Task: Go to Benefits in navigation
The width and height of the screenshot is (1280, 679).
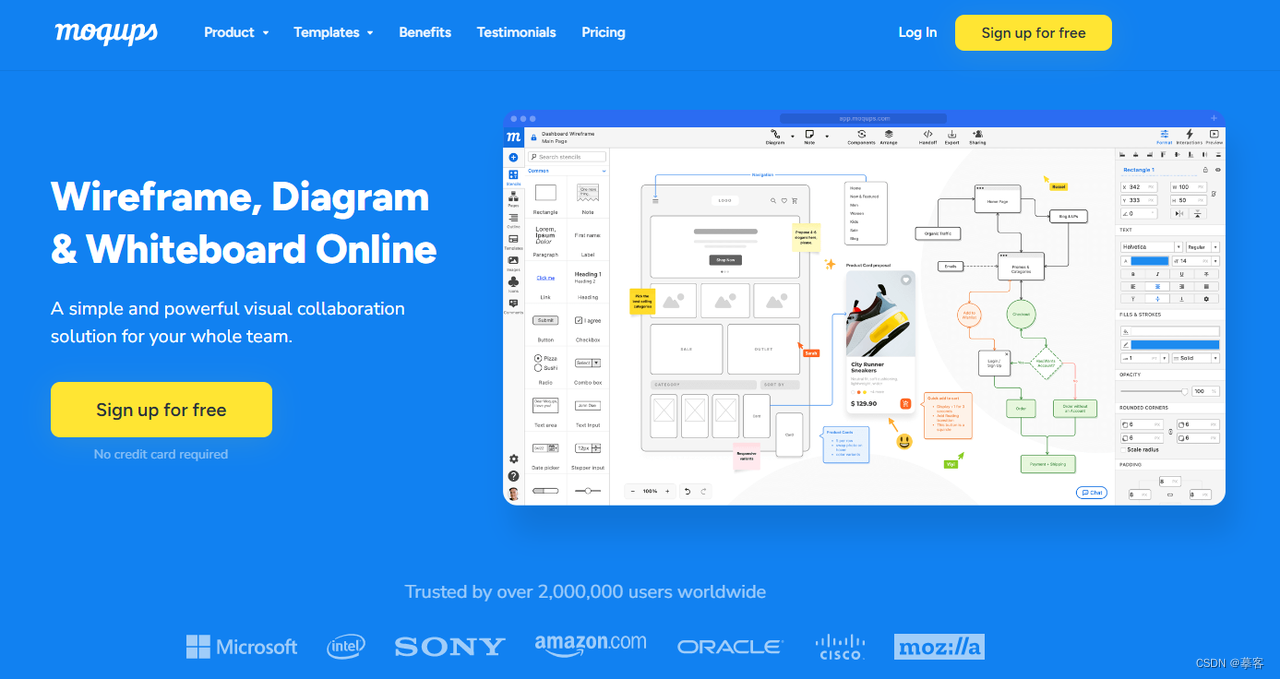Action: point(425,32)
